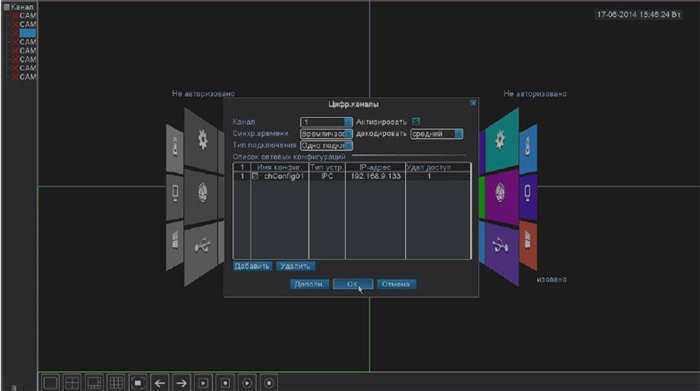Click the round play icon in toolbar
Screen dimensions: 700x391
pos(247,383)
